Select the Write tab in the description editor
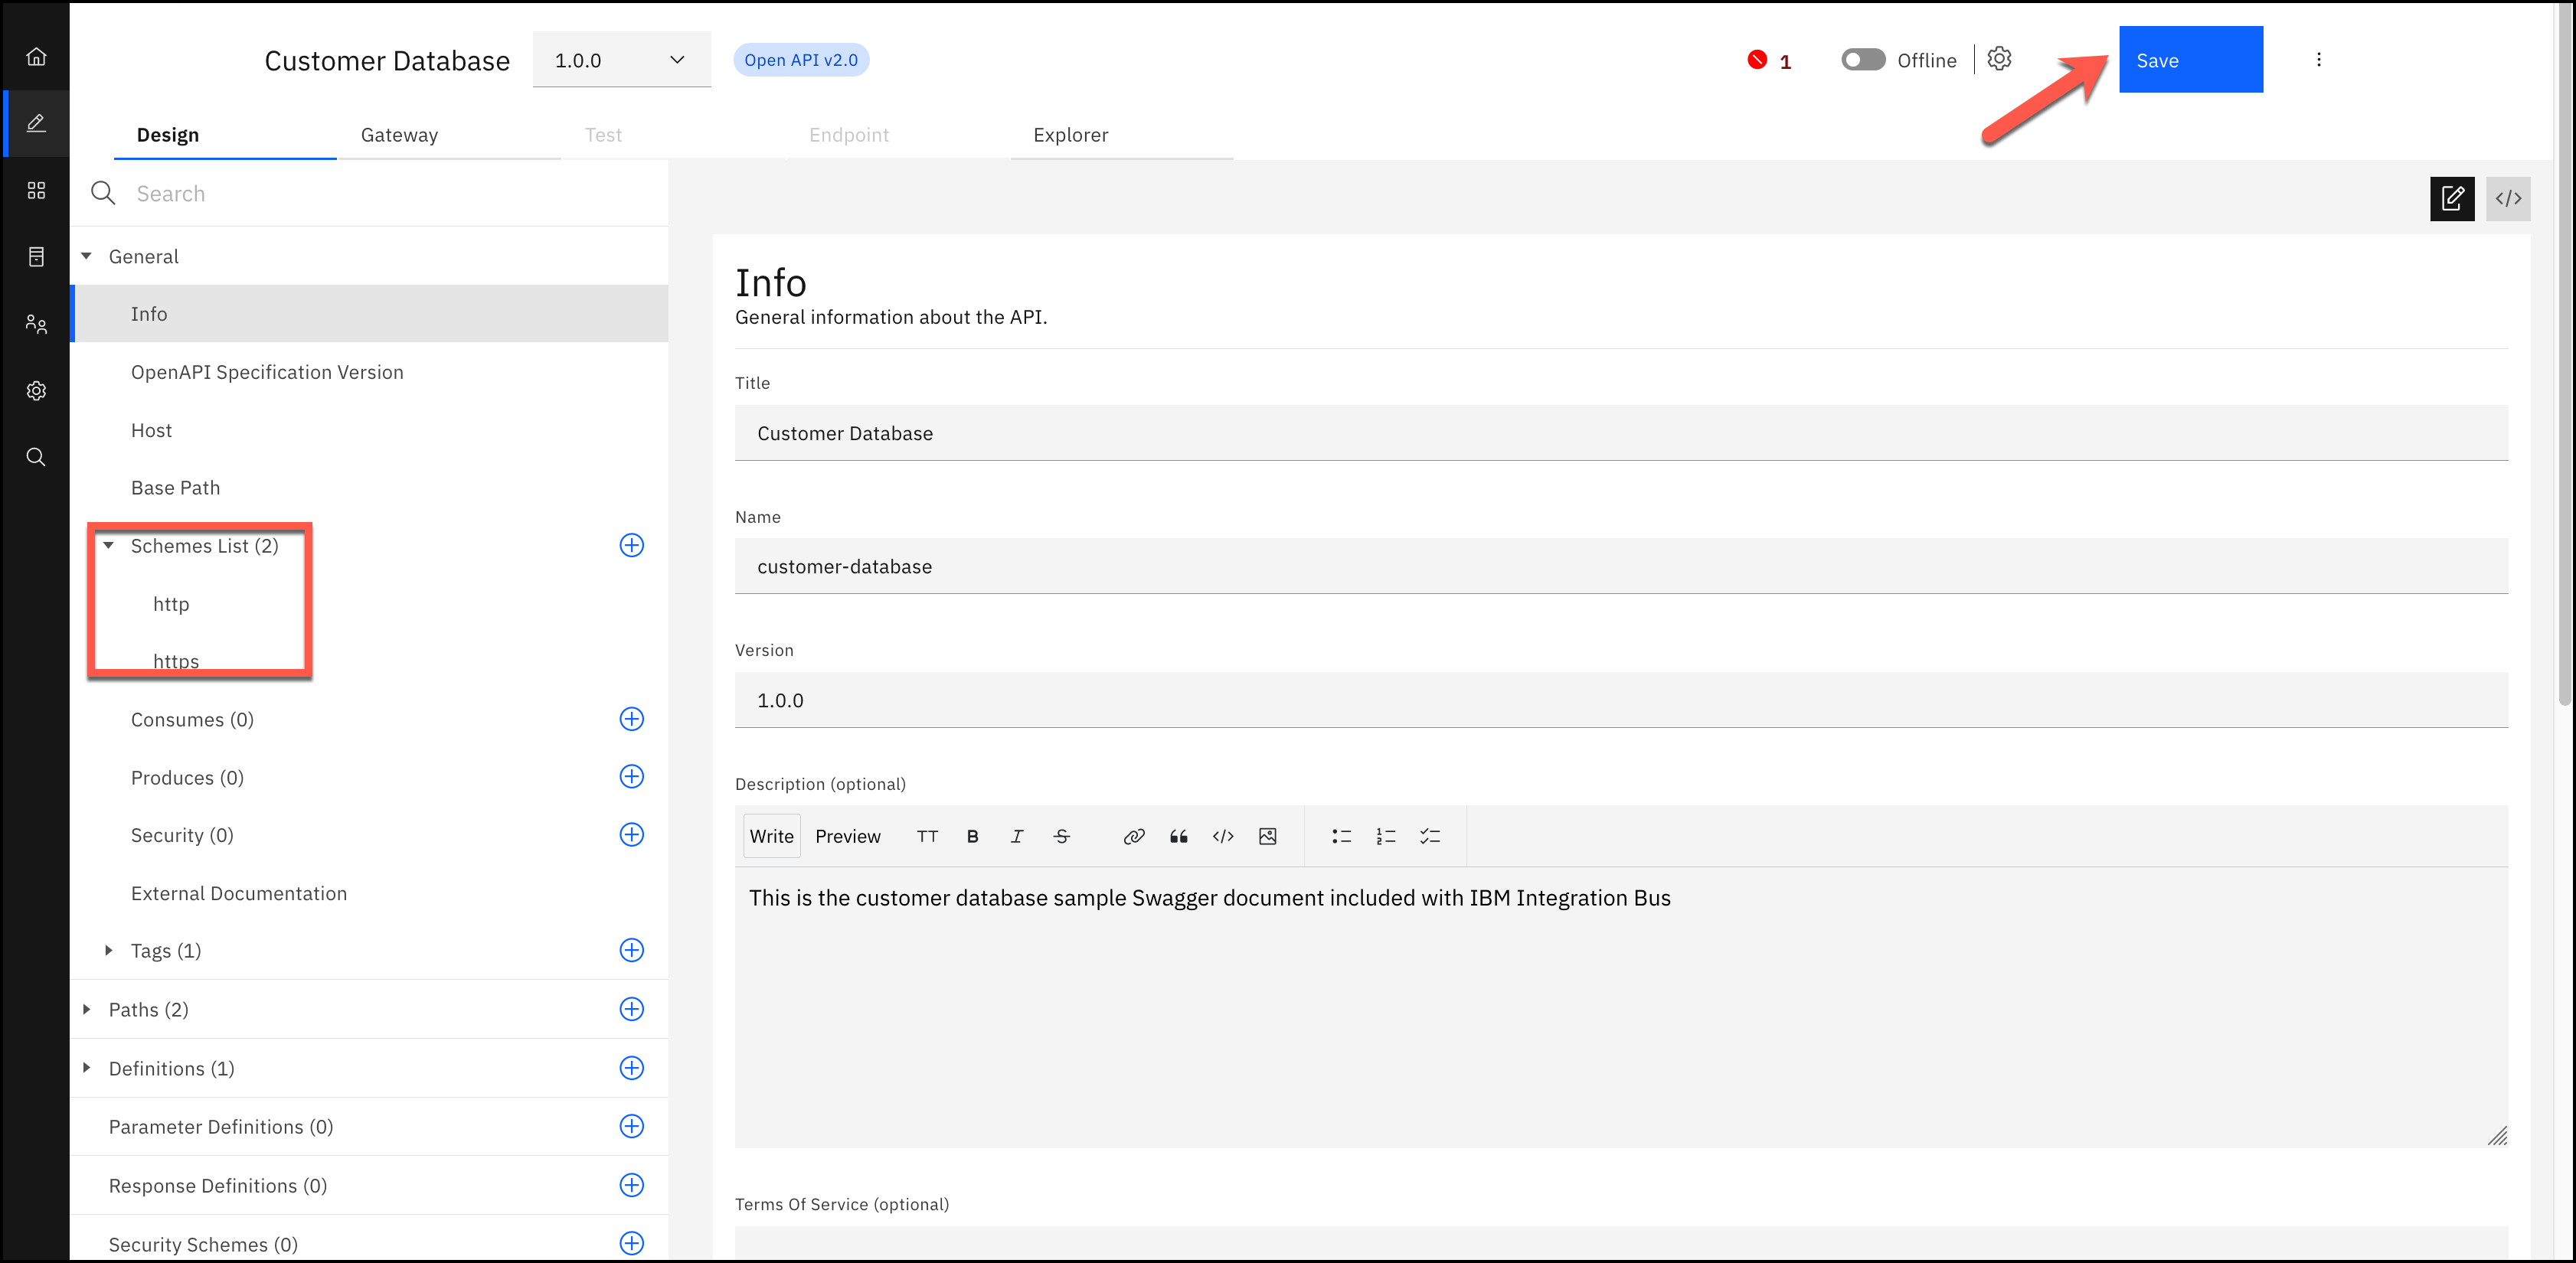The width and height of the screenshot is (2576, 1263). point(771,836)
